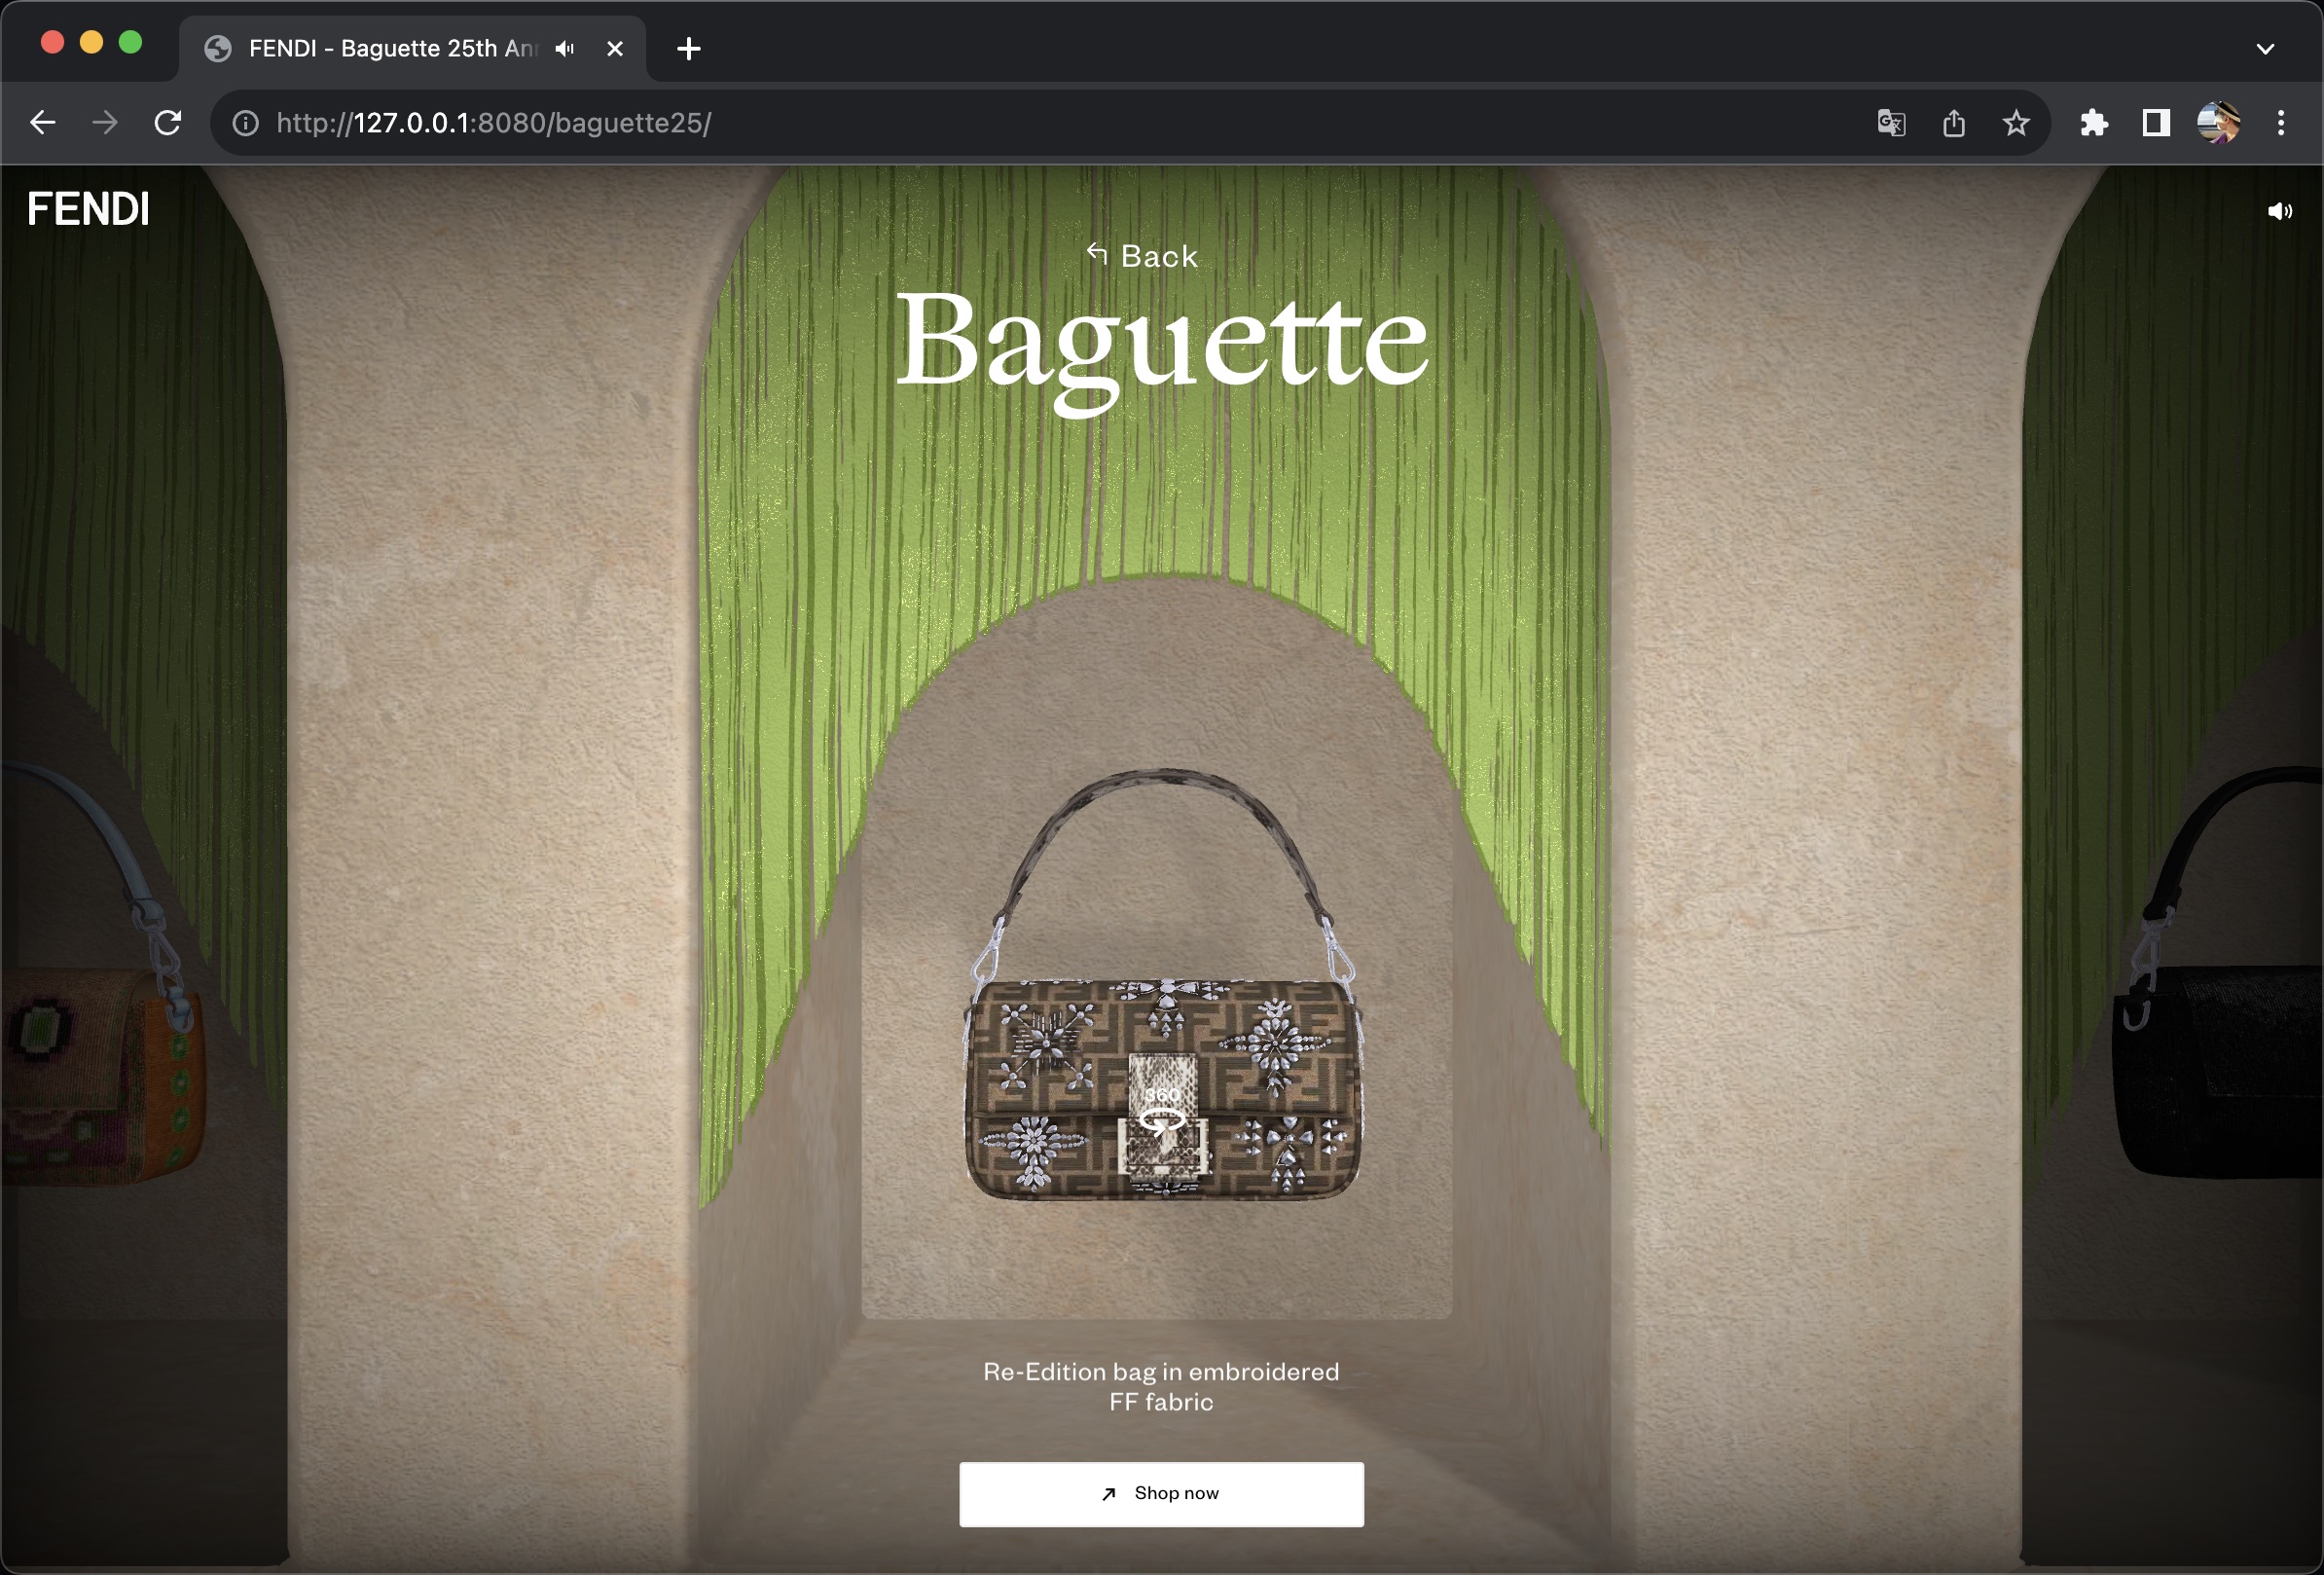Expand the tab search chevron

coord(2265,48)
